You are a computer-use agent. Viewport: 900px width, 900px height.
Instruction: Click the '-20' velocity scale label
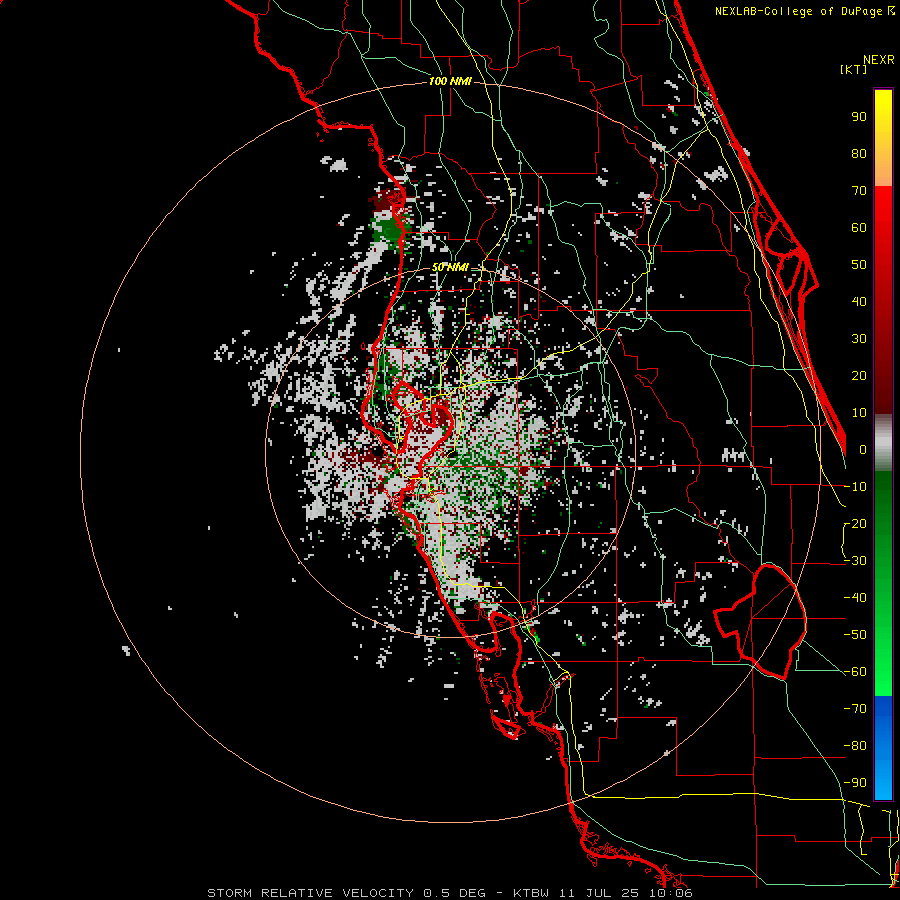point(855,523)
